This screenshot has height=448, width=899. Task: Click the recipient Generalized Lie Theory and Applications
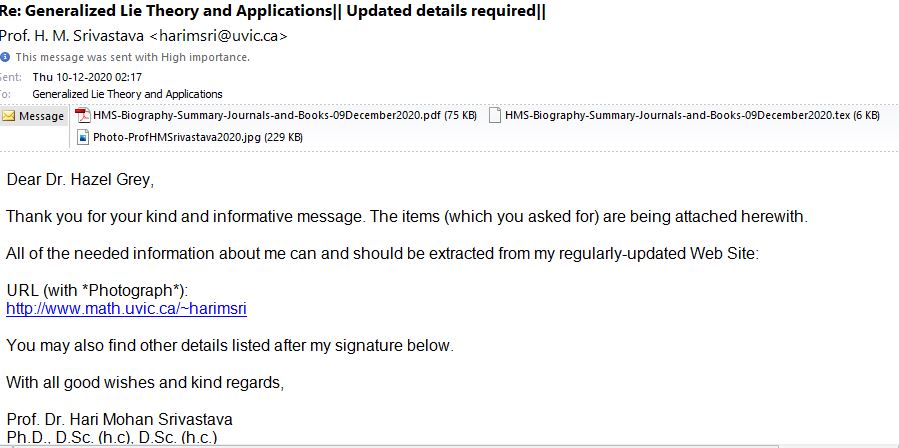coord(127,94)
